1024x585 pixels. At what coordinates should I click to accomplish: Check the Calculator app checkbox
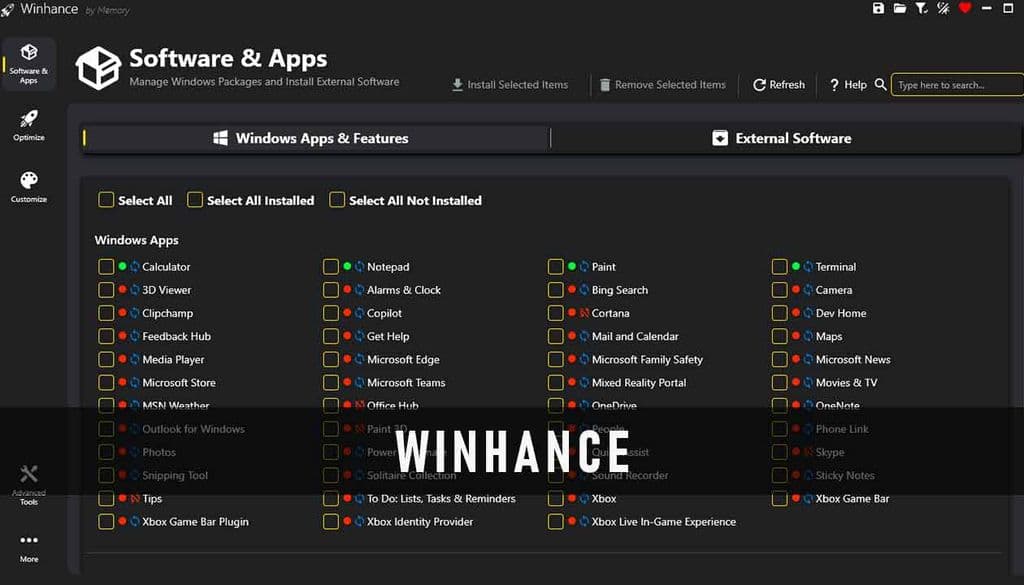click(x=106, y=267)
